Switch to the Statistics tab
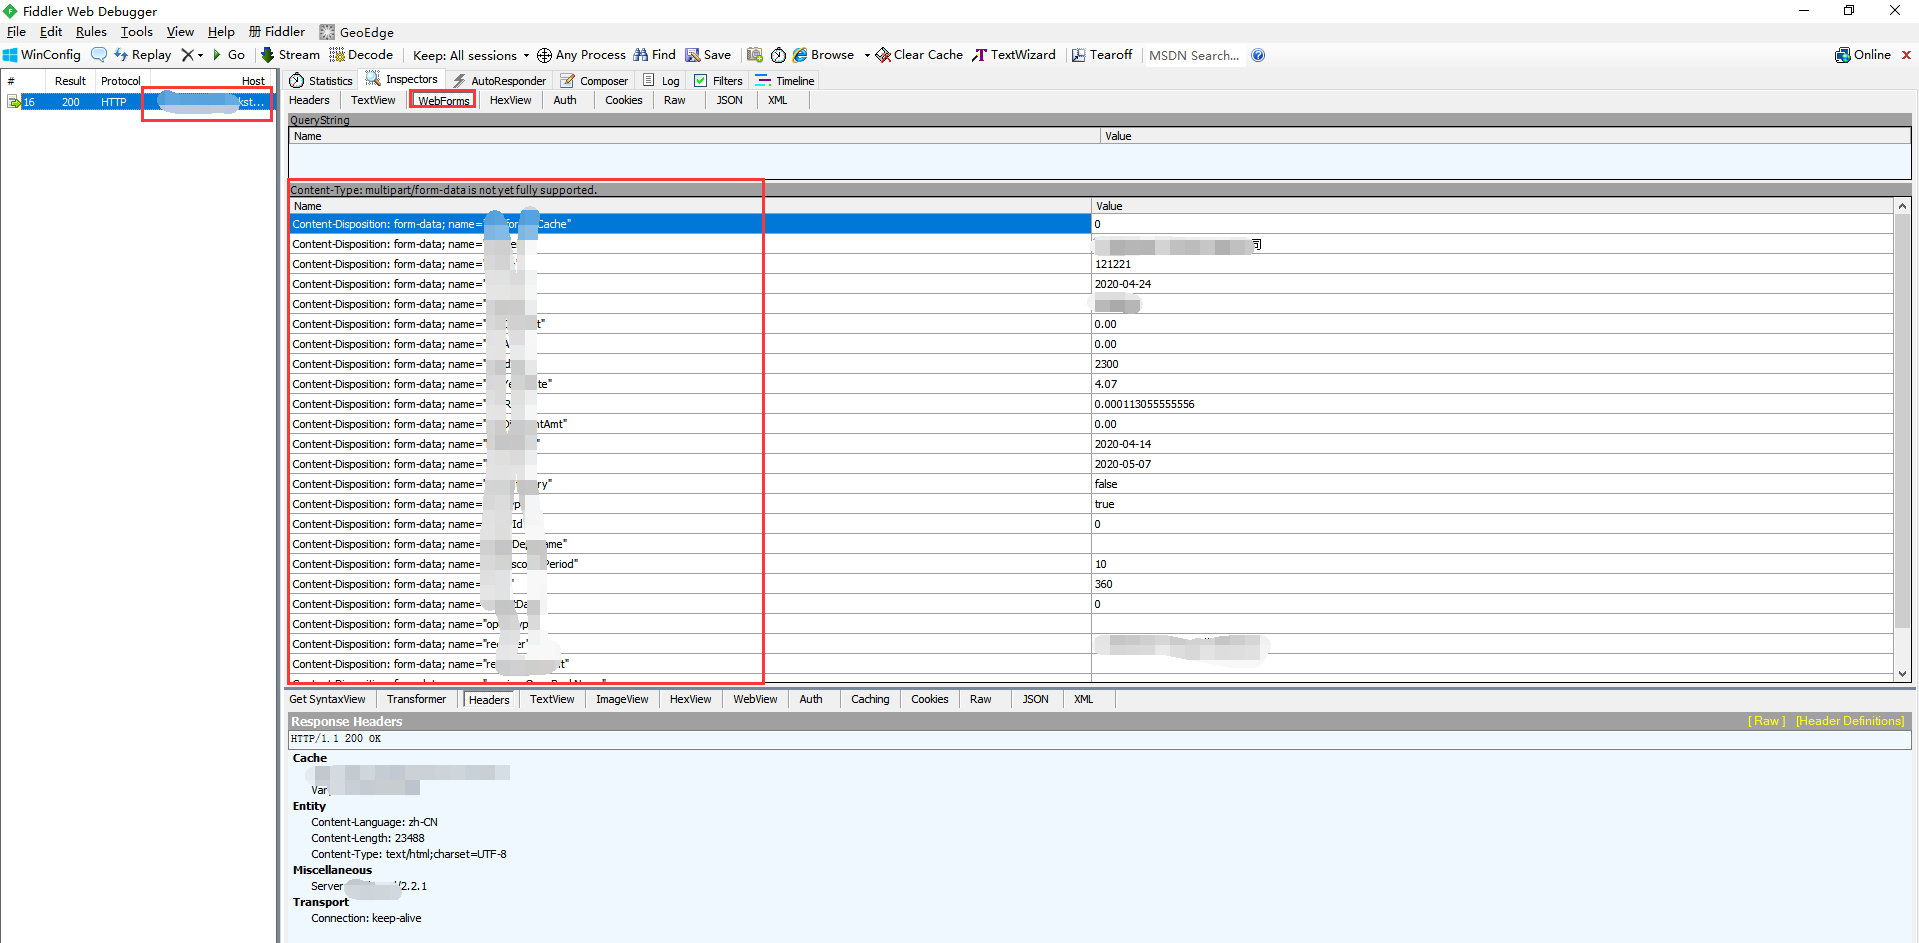 click(x=321, y=81)
